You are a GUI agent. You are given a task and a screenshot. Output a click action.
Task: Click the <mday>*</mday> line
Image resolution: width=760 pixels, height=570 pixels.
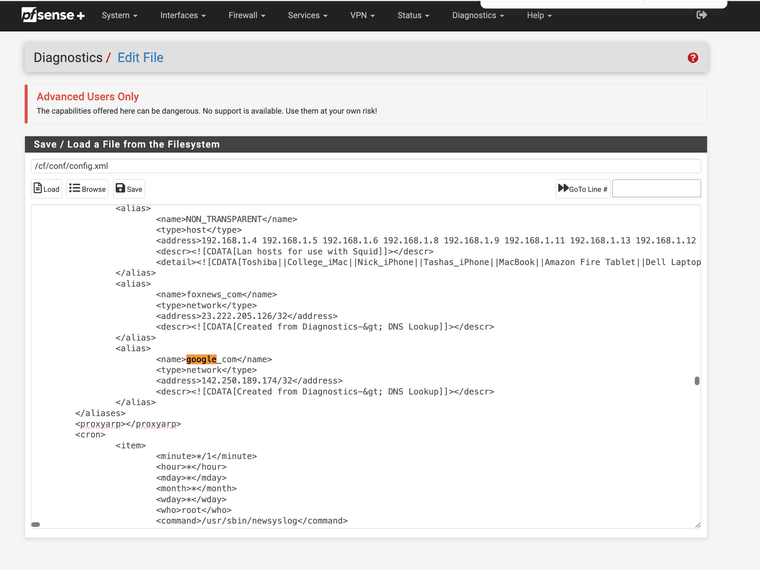(x=191, y=477)
